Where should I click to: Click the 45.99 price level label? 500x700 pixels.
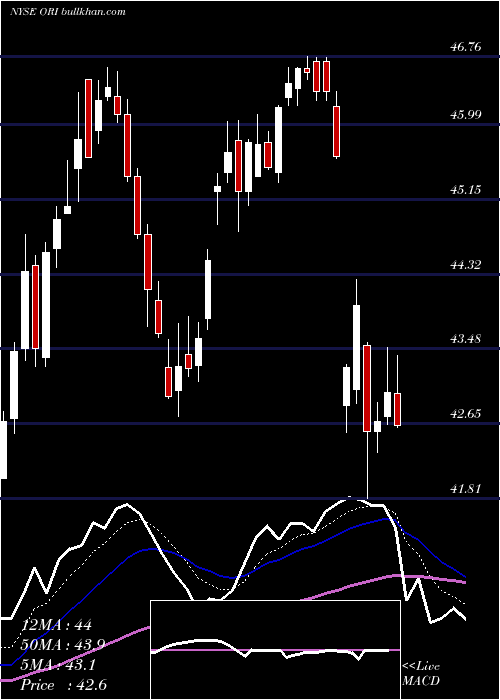tap(466, 115)
